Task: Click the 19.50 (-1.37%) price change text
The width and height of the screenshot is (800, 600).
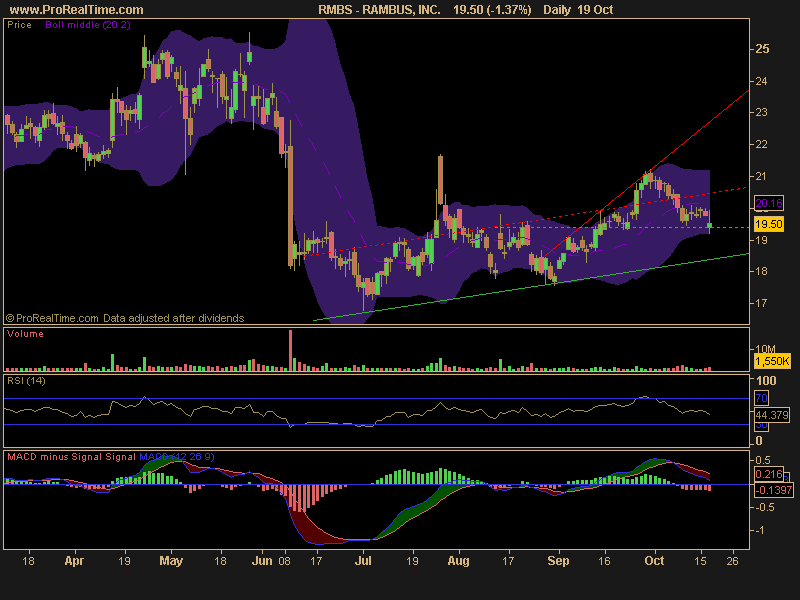Action: coord(492,10)
